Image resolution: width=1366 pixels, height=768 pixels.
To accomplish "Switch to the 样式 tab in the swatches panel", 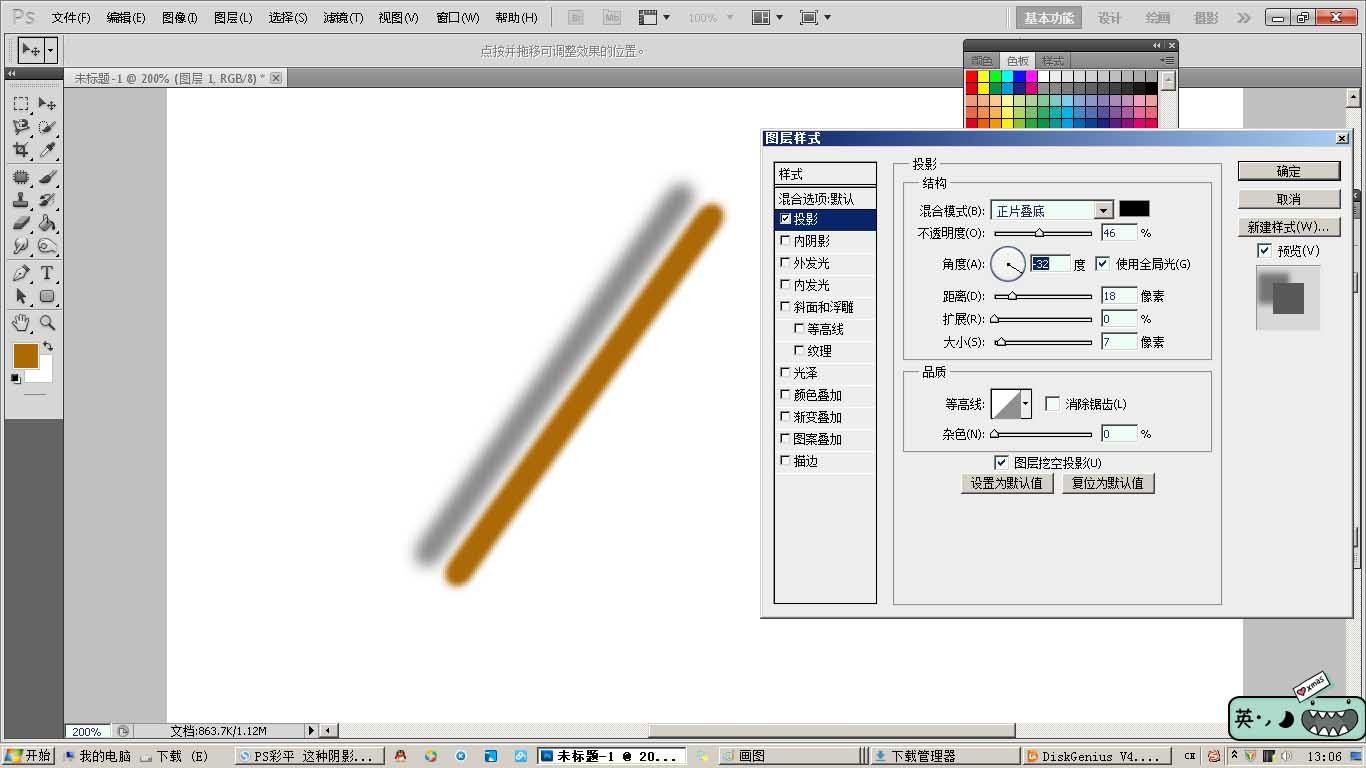I will (x=1053, y=61).
